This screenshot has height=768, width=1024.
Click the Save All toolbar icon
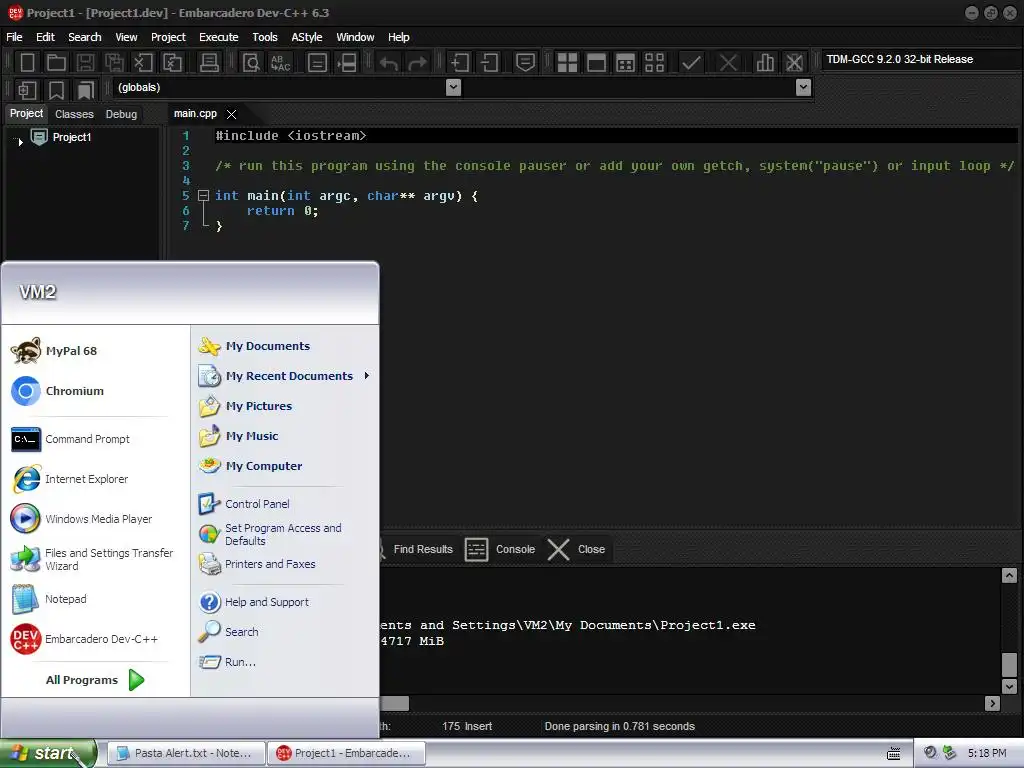click(114, 63)
